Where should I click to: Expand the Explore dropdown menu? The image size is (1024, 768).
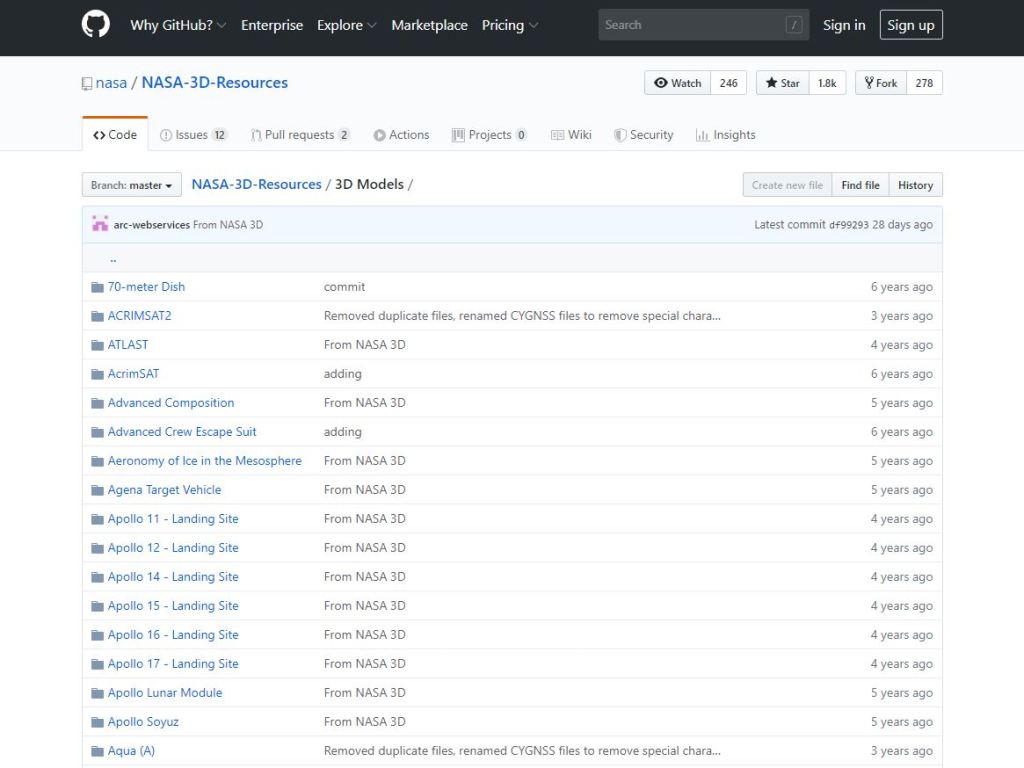pos(346,25)
